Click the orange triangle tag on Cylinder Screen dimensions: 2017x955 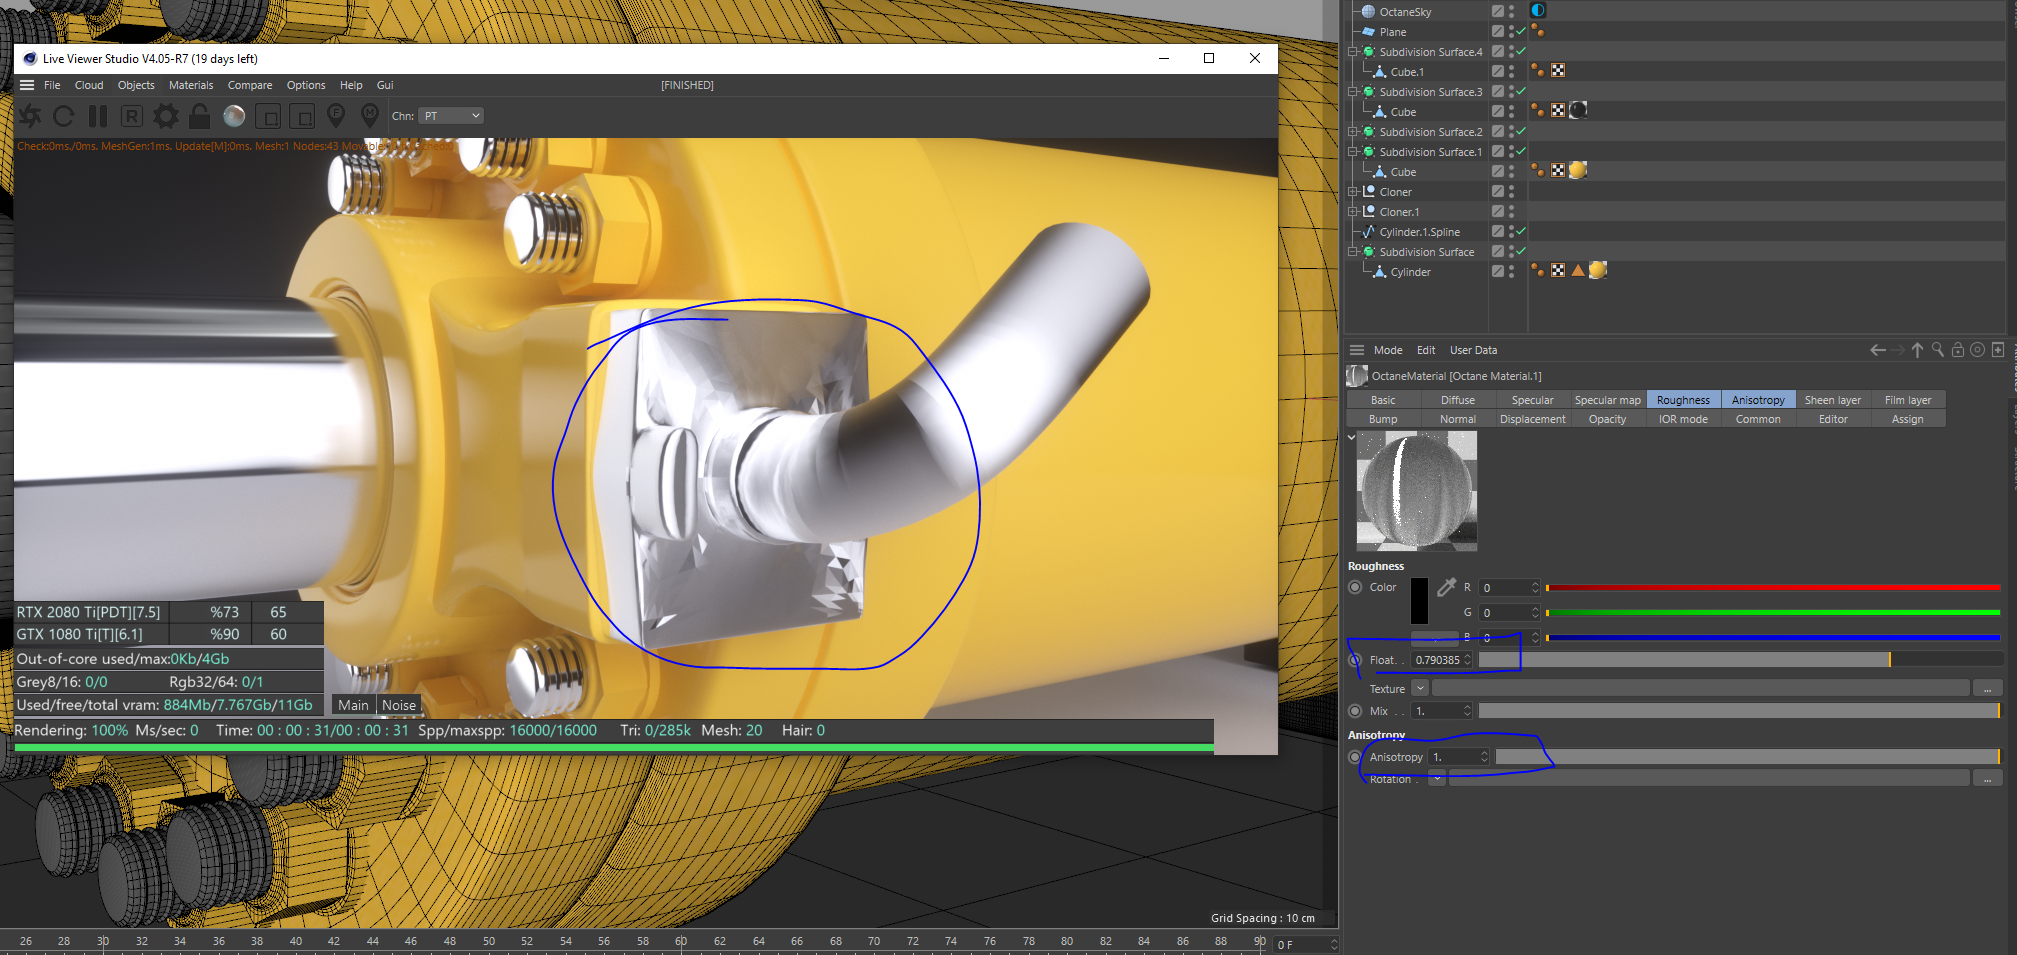(1578, 271)
